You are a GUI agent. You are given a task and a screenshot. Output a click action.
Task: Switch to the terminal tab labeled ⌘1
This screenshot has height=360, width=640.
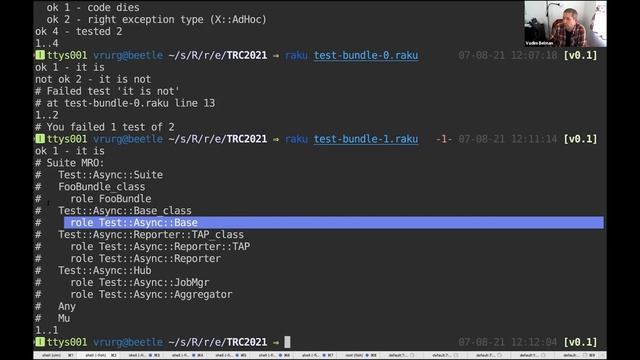tap(55, 356)
